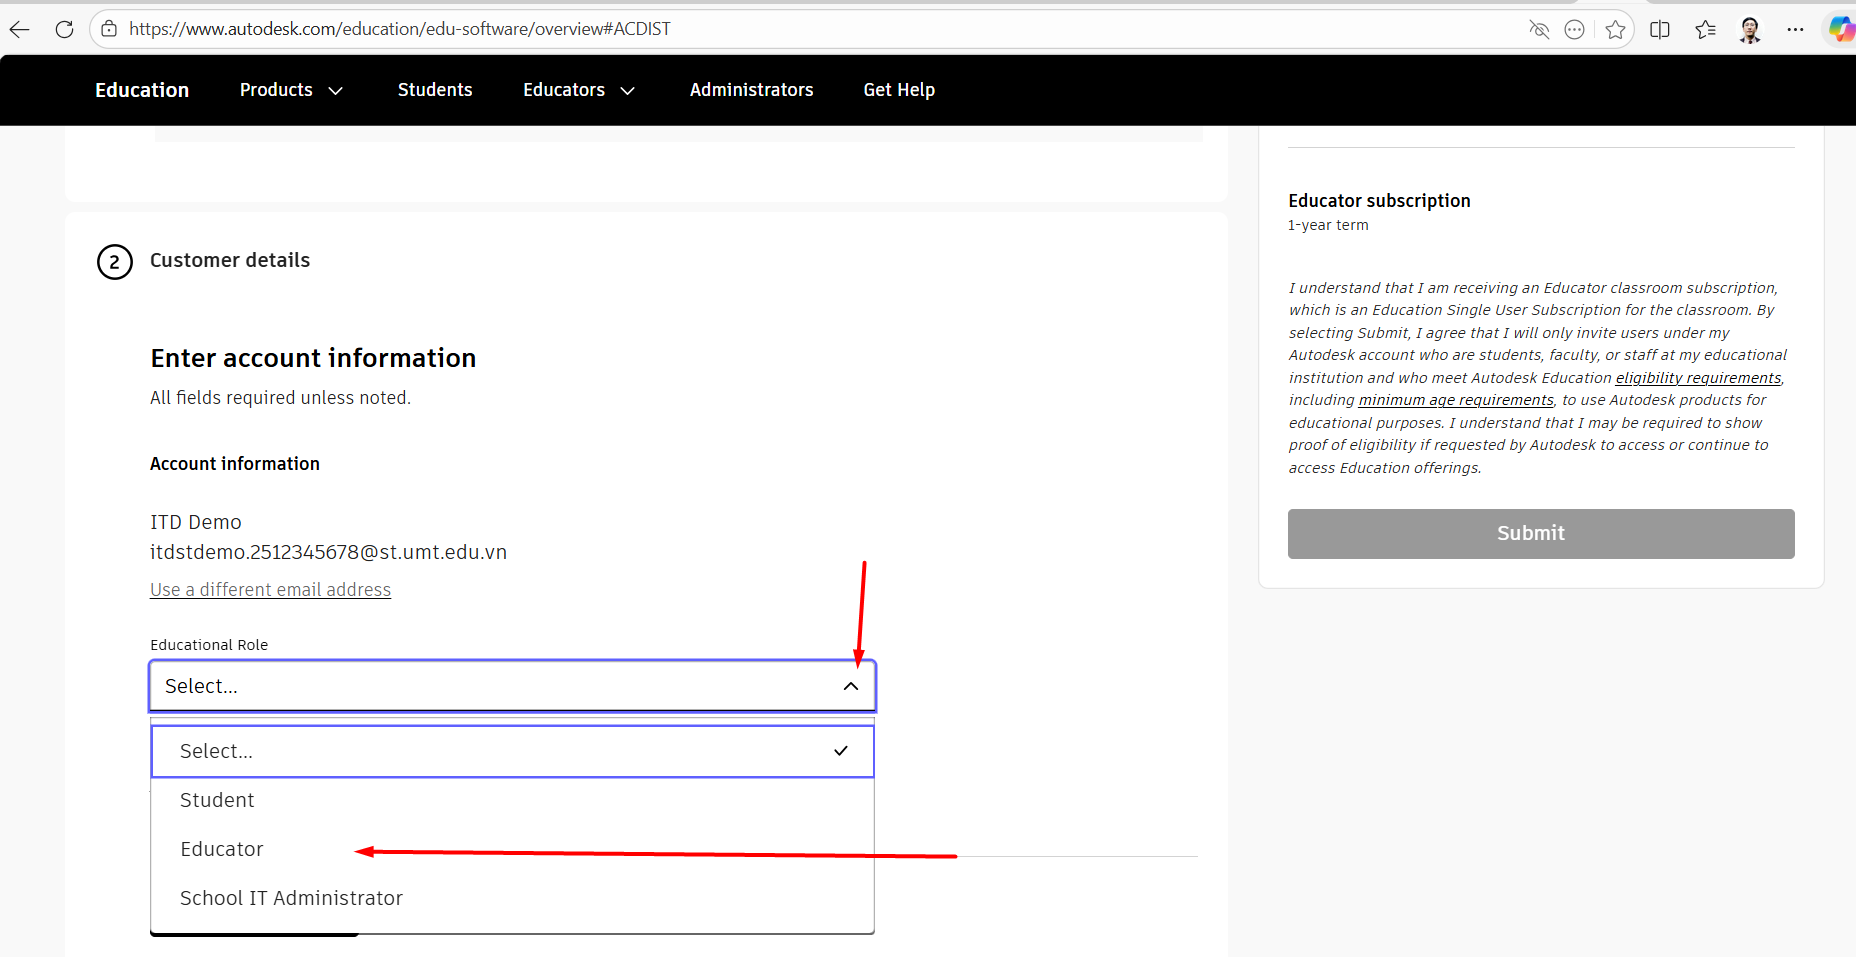Open the Students nav item

435,90
